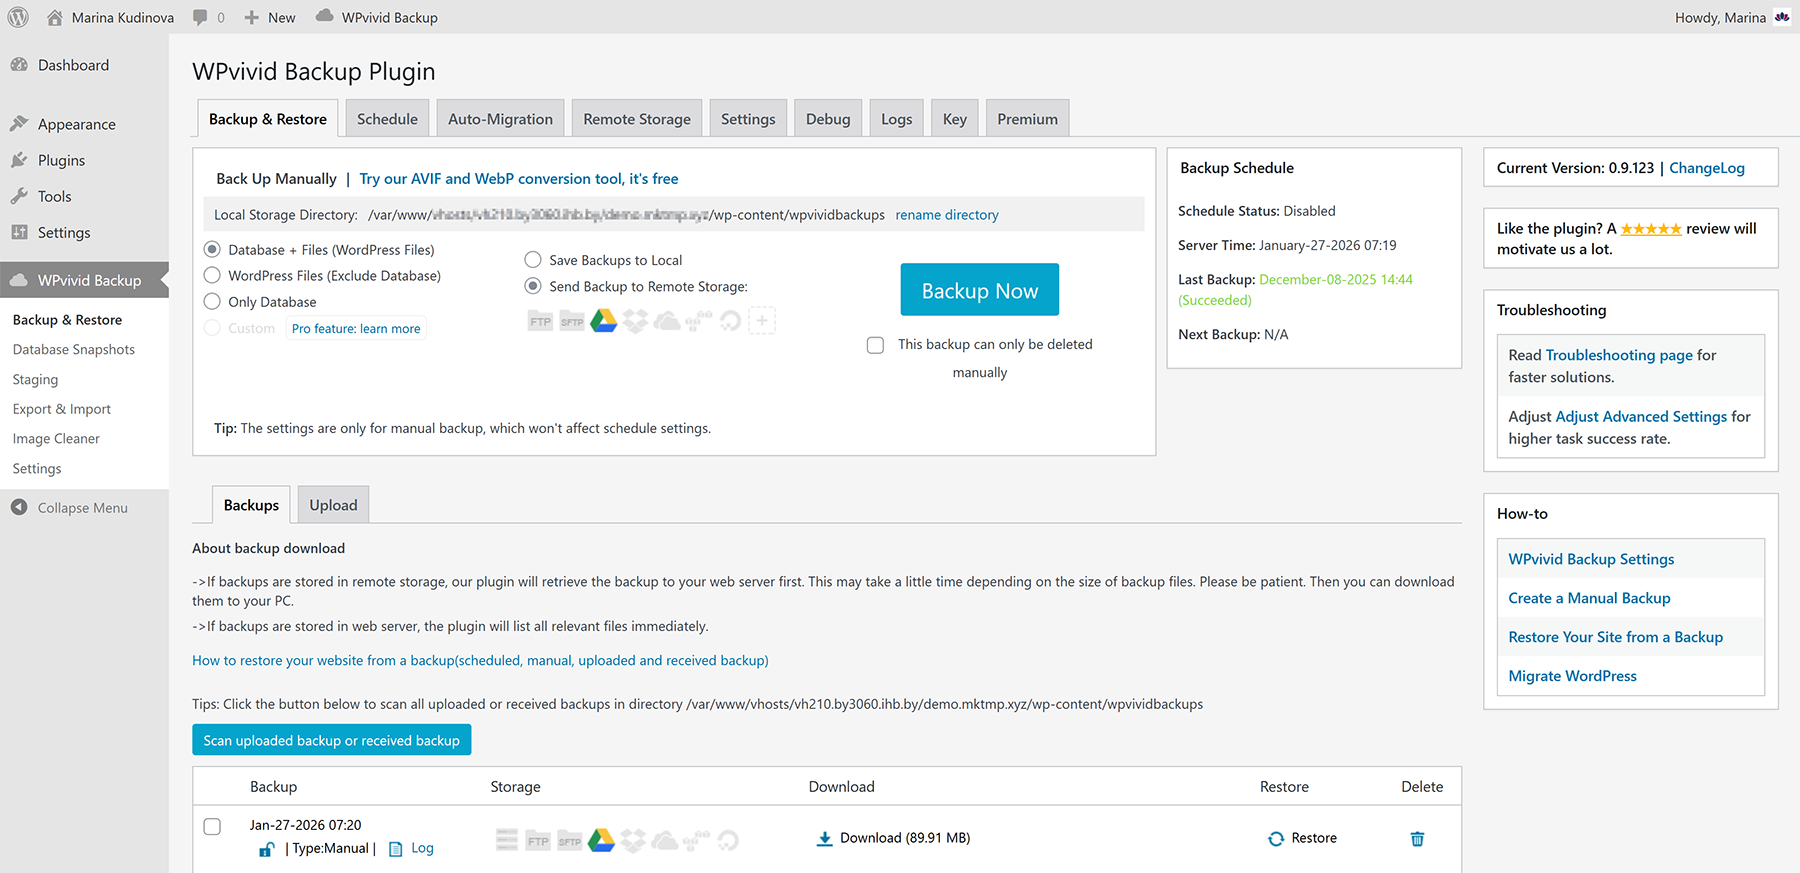This screenshot has height=873, width=1800.
Task: Toggle the lock icon on Jan-27-2026 backup
Action: tap(266, 849)
